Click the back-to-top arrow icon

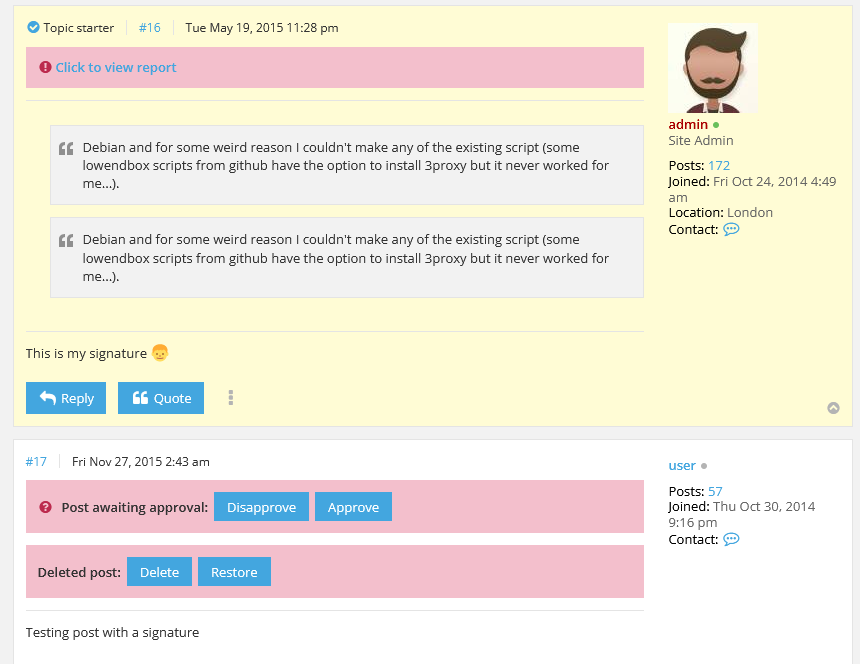pos(833,408)
